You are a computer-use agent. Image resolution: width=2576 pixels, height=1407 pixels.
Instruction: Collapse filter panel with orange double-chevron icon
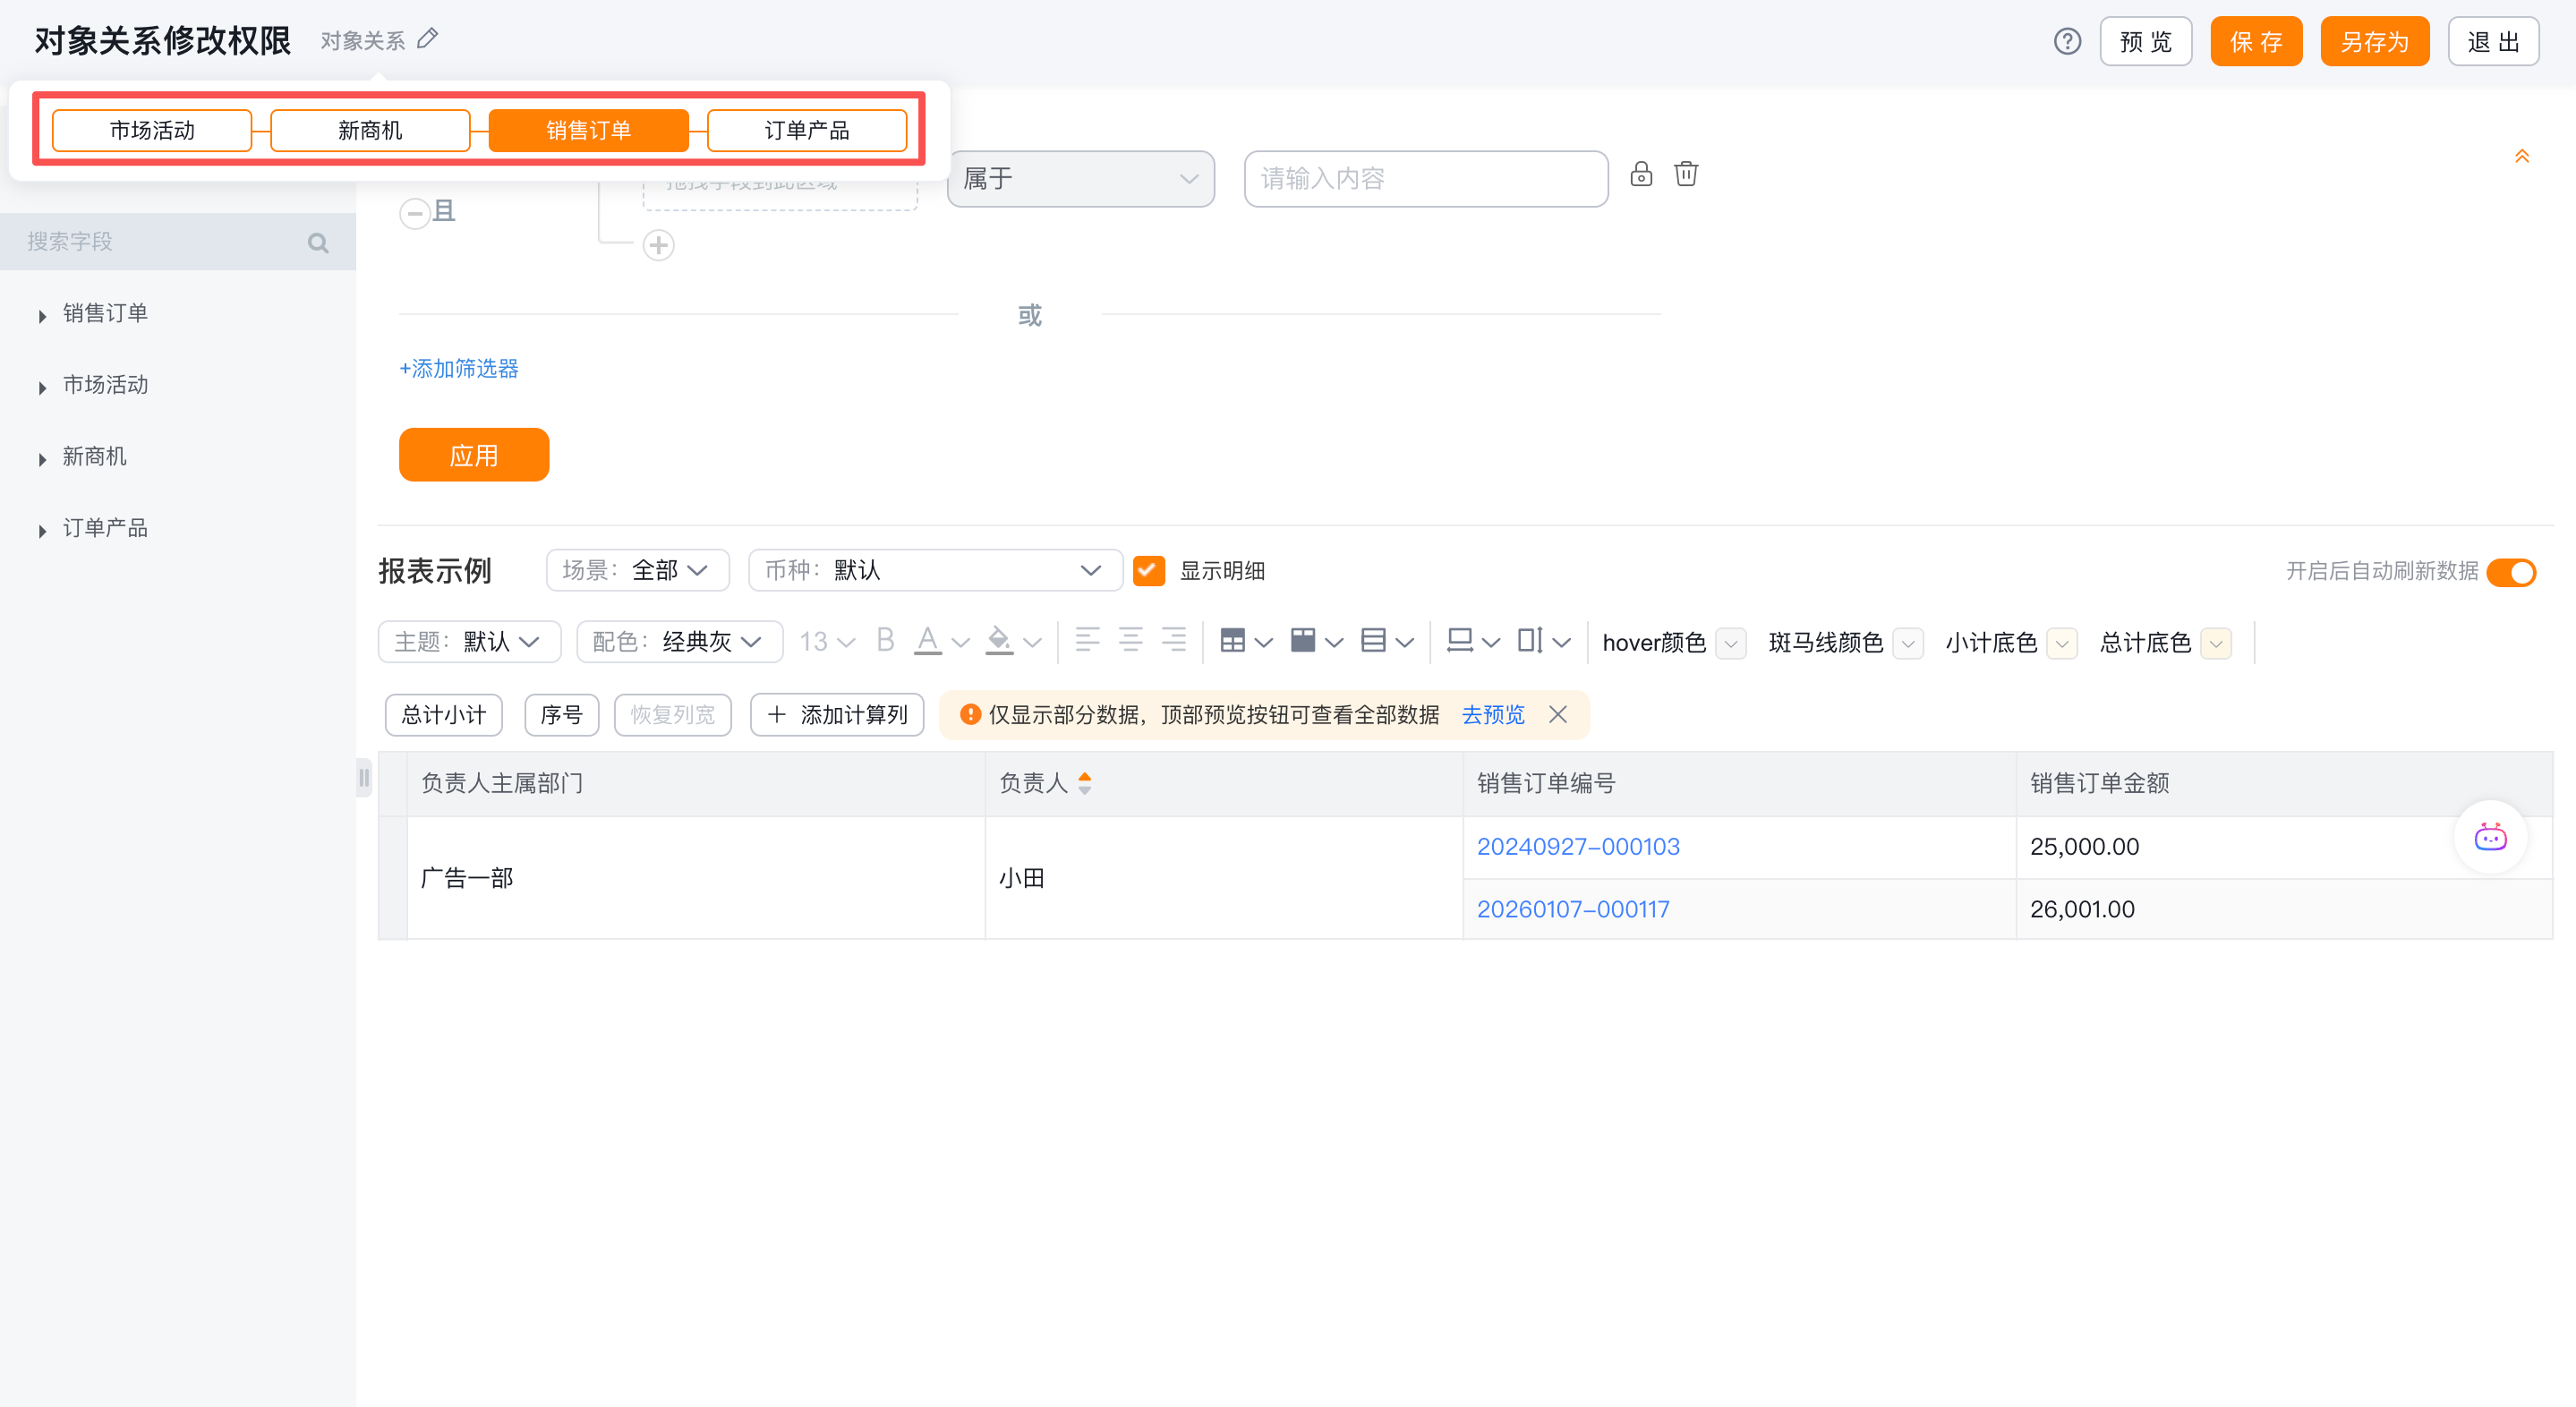click(x=2522, y=156)
